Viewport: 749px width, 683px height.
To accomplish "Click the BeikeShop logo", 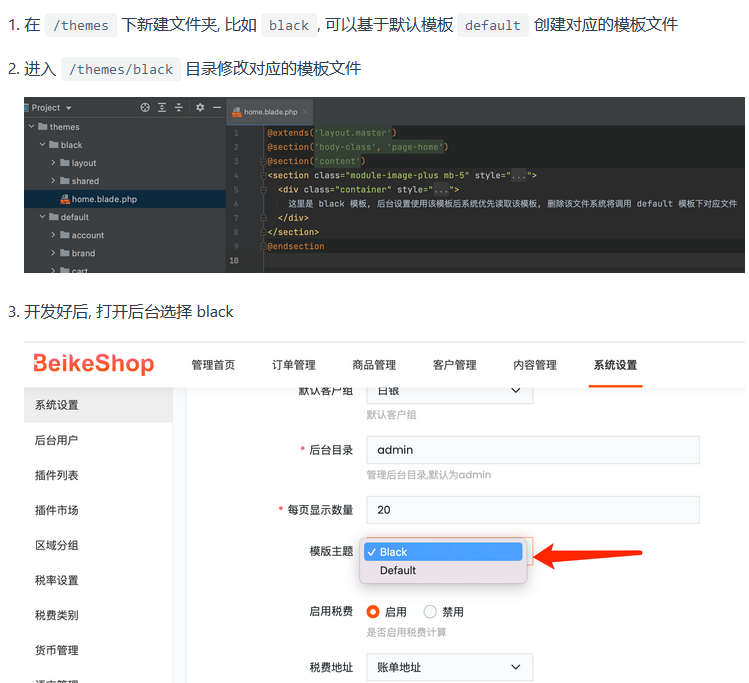I will (x=94, y=363).
